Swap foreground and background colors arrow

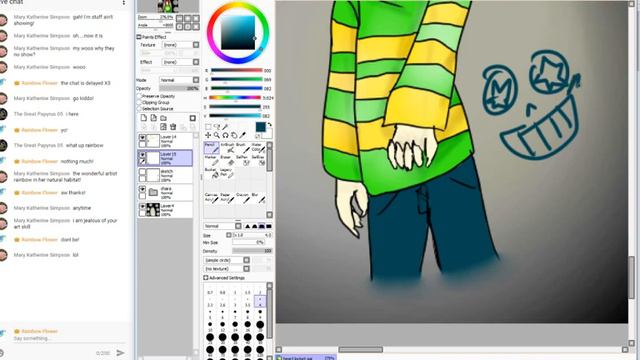(269, 125)
